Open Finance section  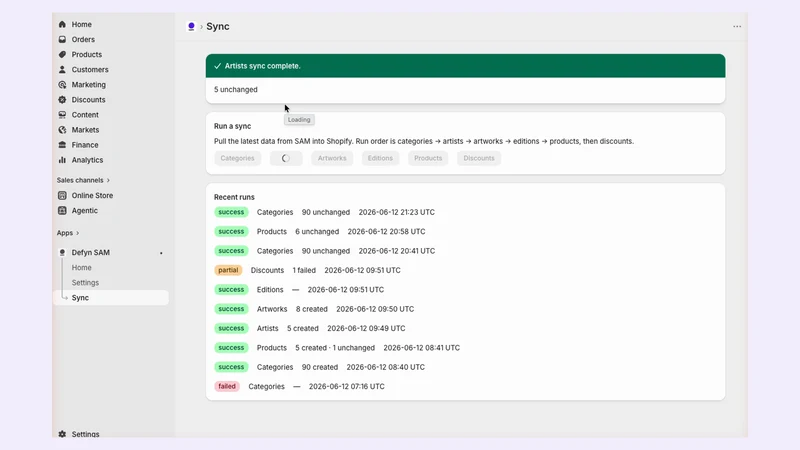point(85,145)
